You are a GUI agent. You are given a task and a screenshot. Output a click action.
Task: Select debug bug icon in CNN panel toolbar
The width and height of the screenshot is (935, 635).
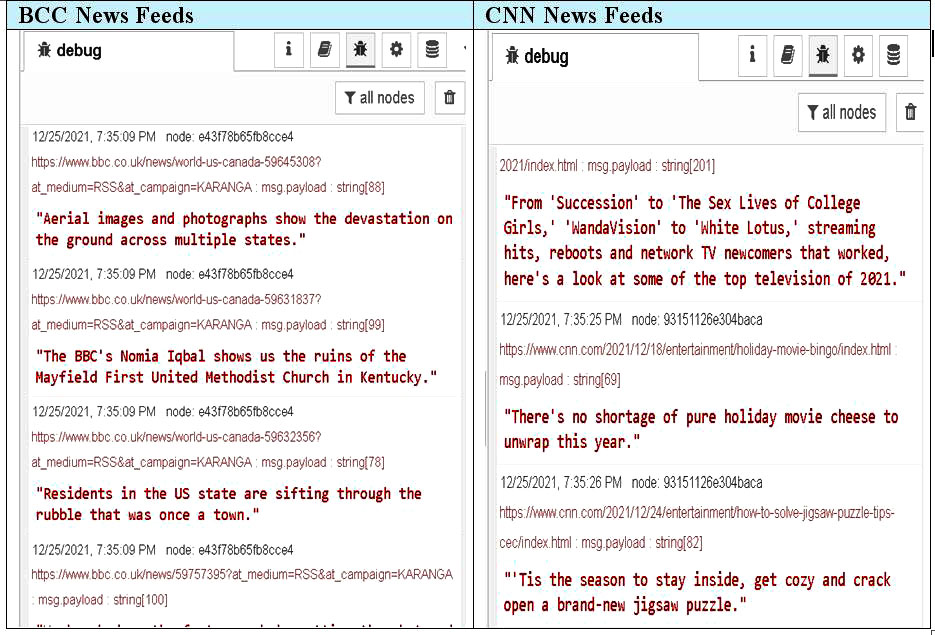tap(823, 55)
